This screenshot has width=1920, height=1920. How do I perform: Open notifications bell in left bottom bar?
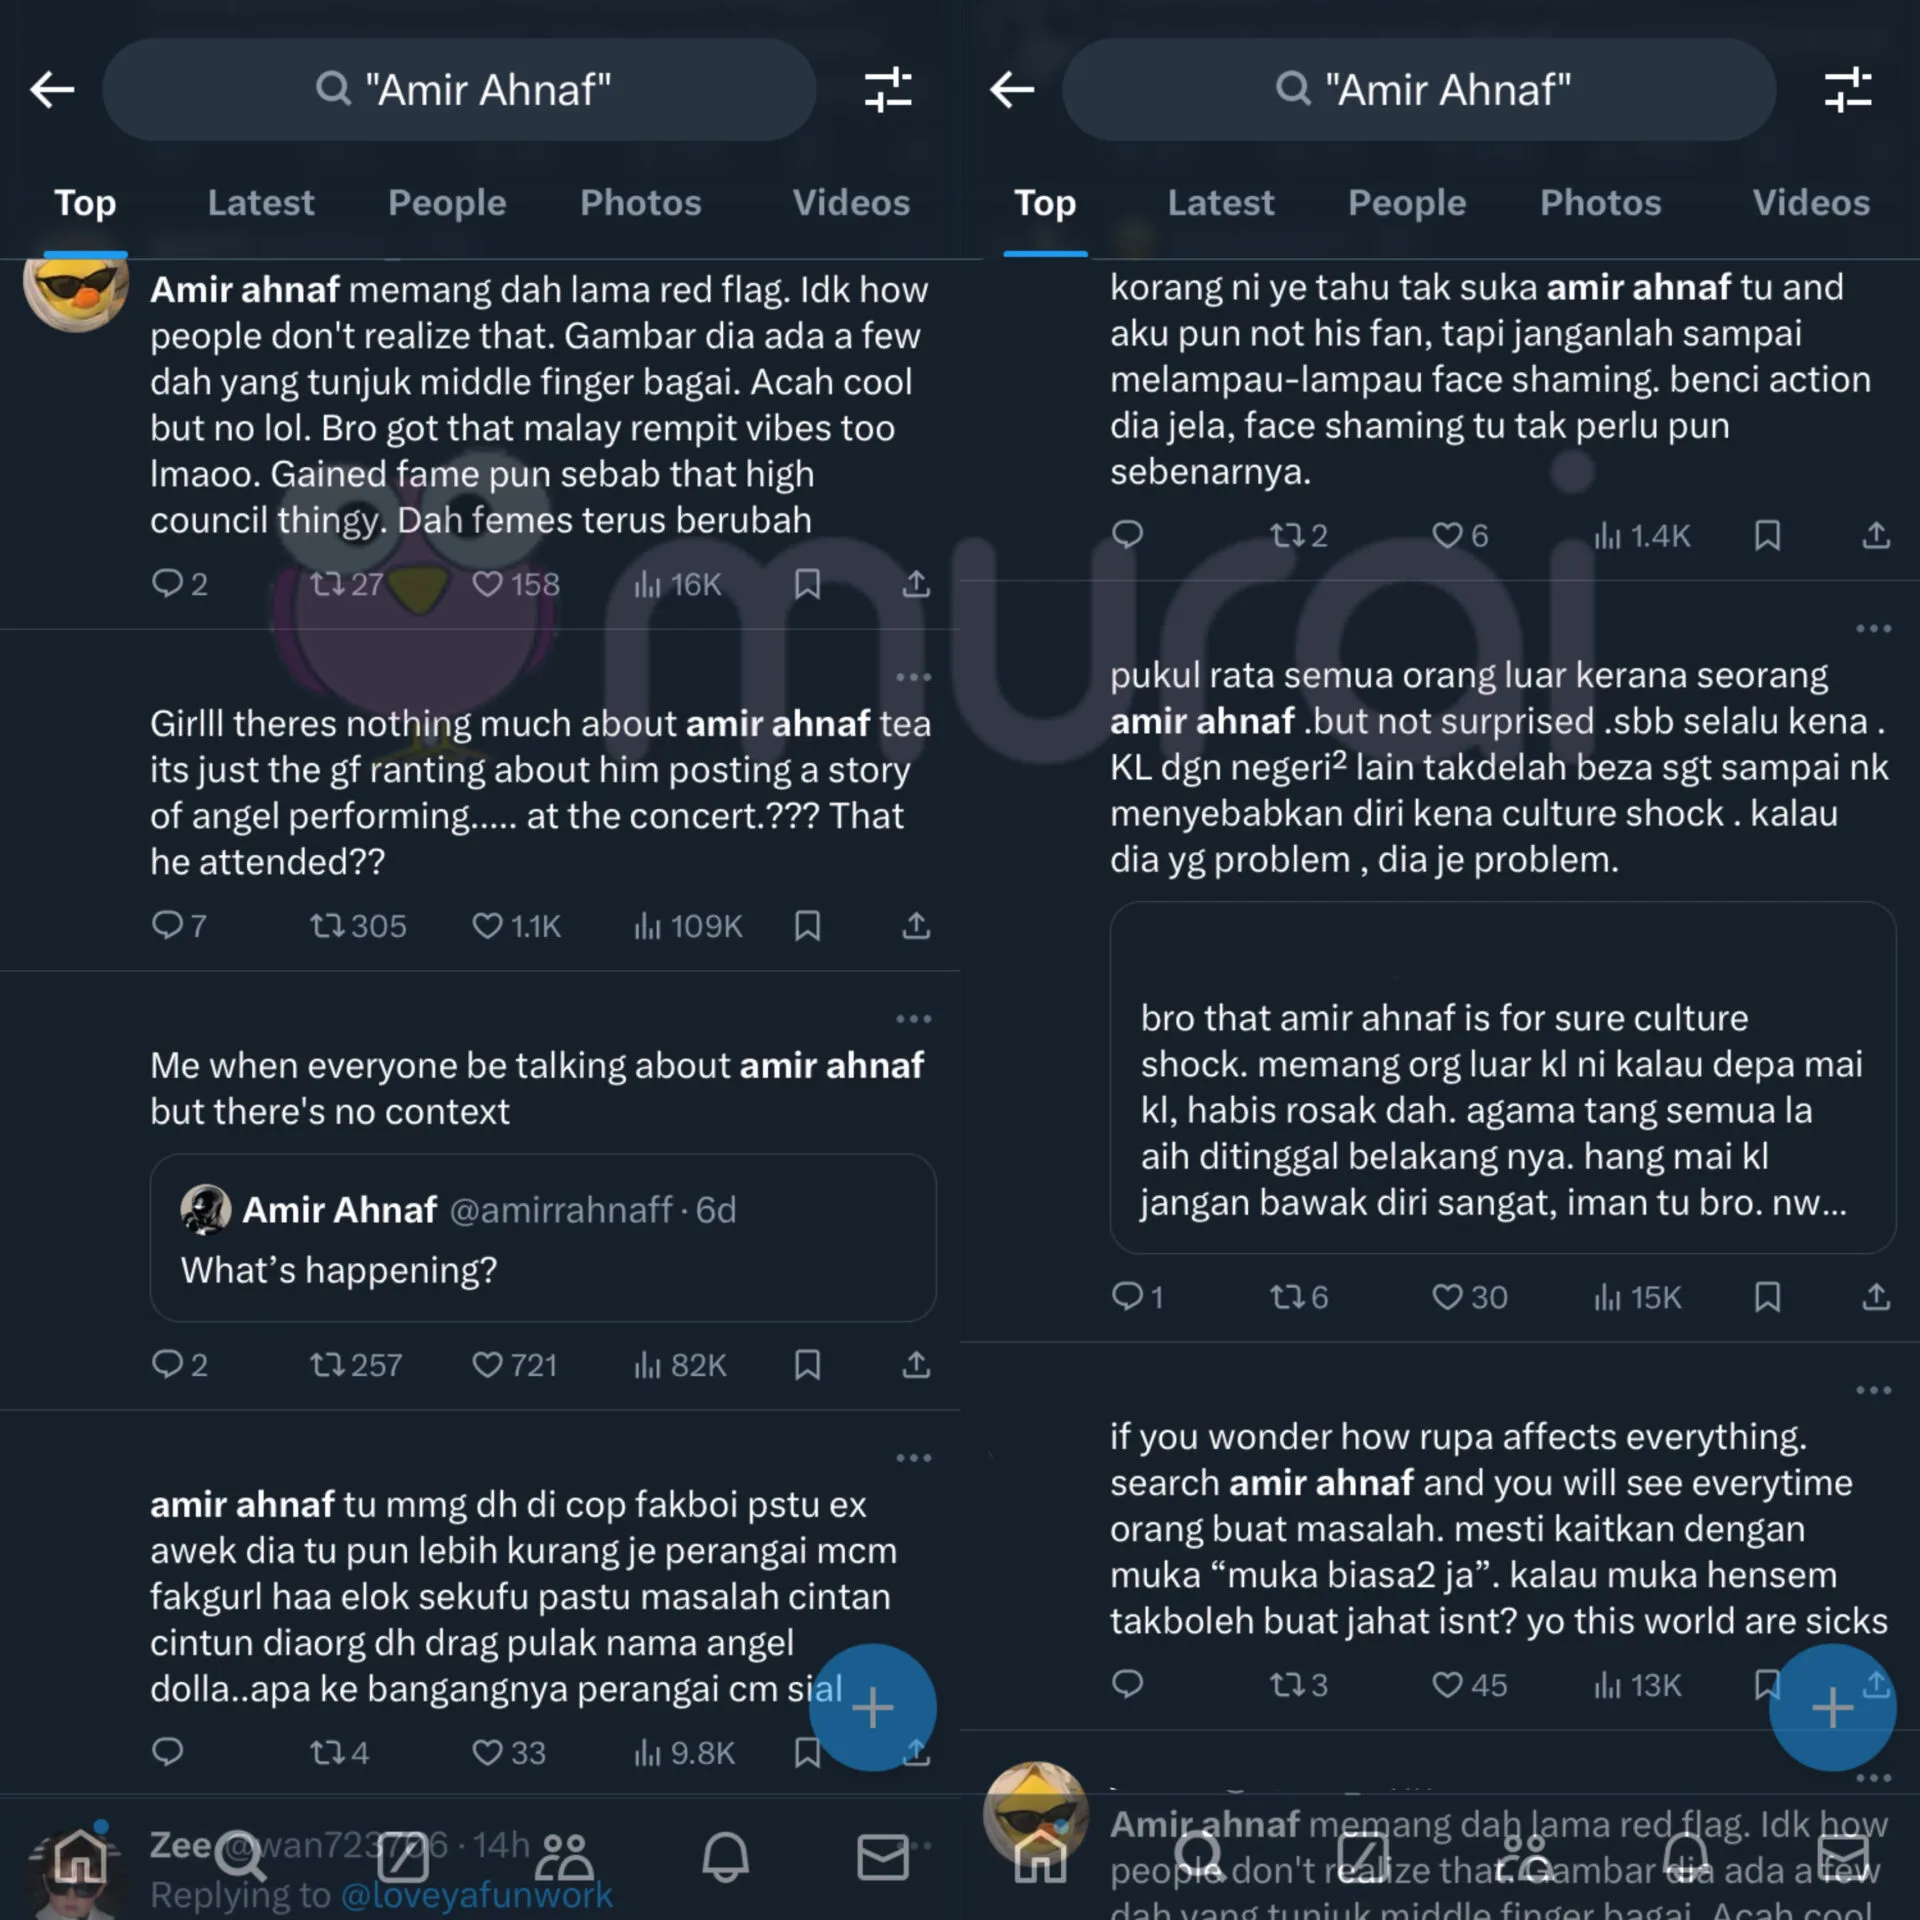[x=725, y=1857]
